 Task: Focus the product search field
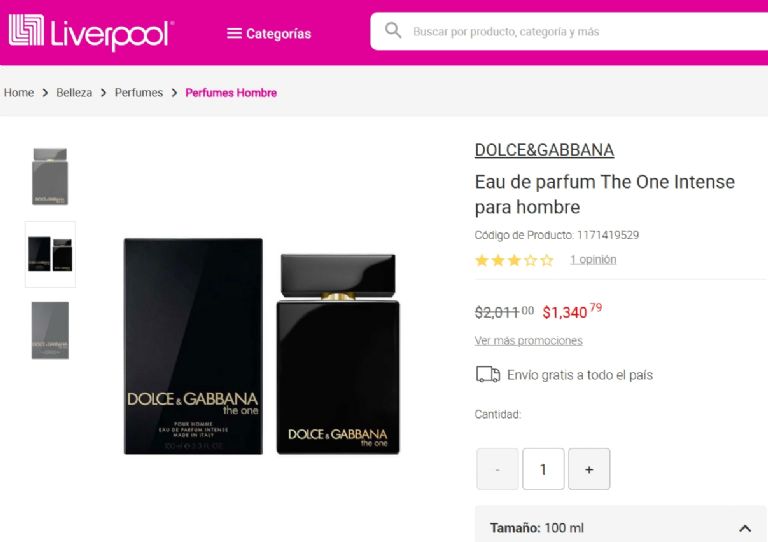(x=568, y=31)
